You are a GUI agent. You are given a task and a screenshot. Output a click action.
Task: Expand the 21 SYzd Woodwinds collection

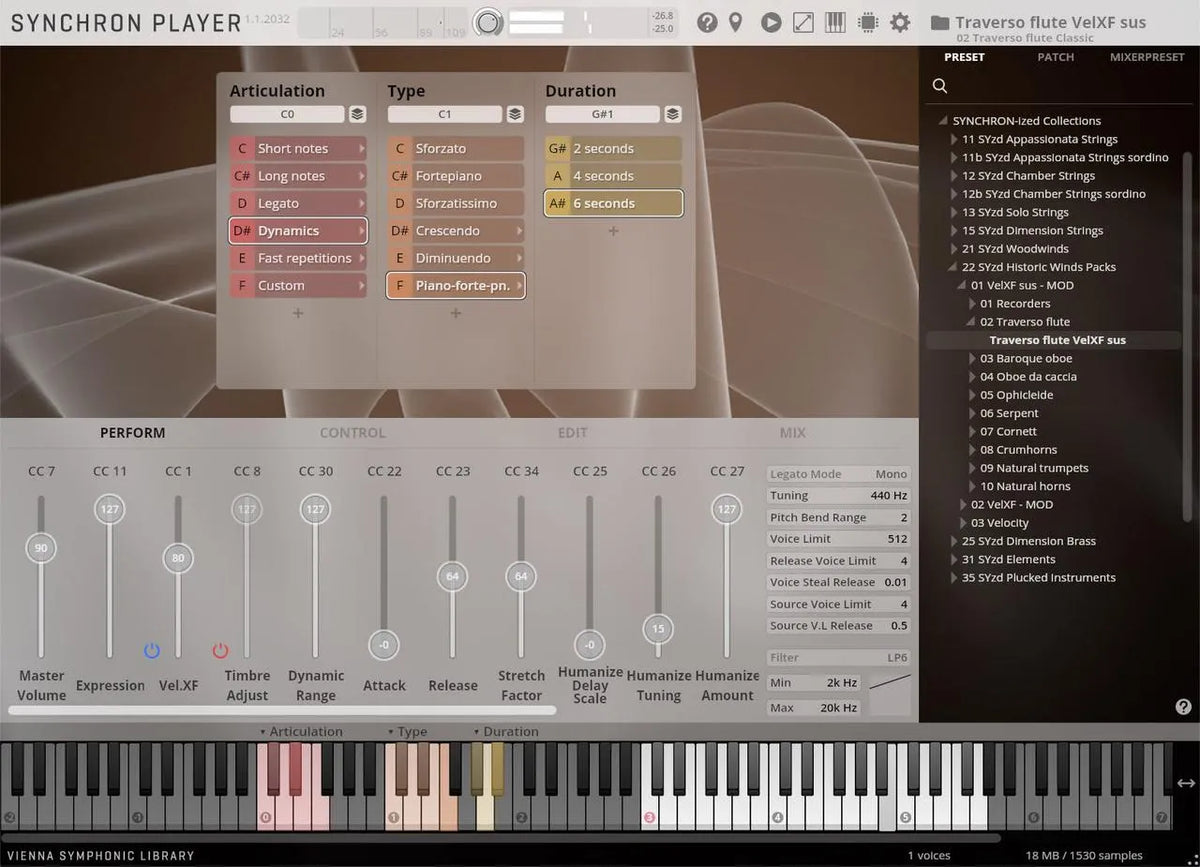(954, 249)
